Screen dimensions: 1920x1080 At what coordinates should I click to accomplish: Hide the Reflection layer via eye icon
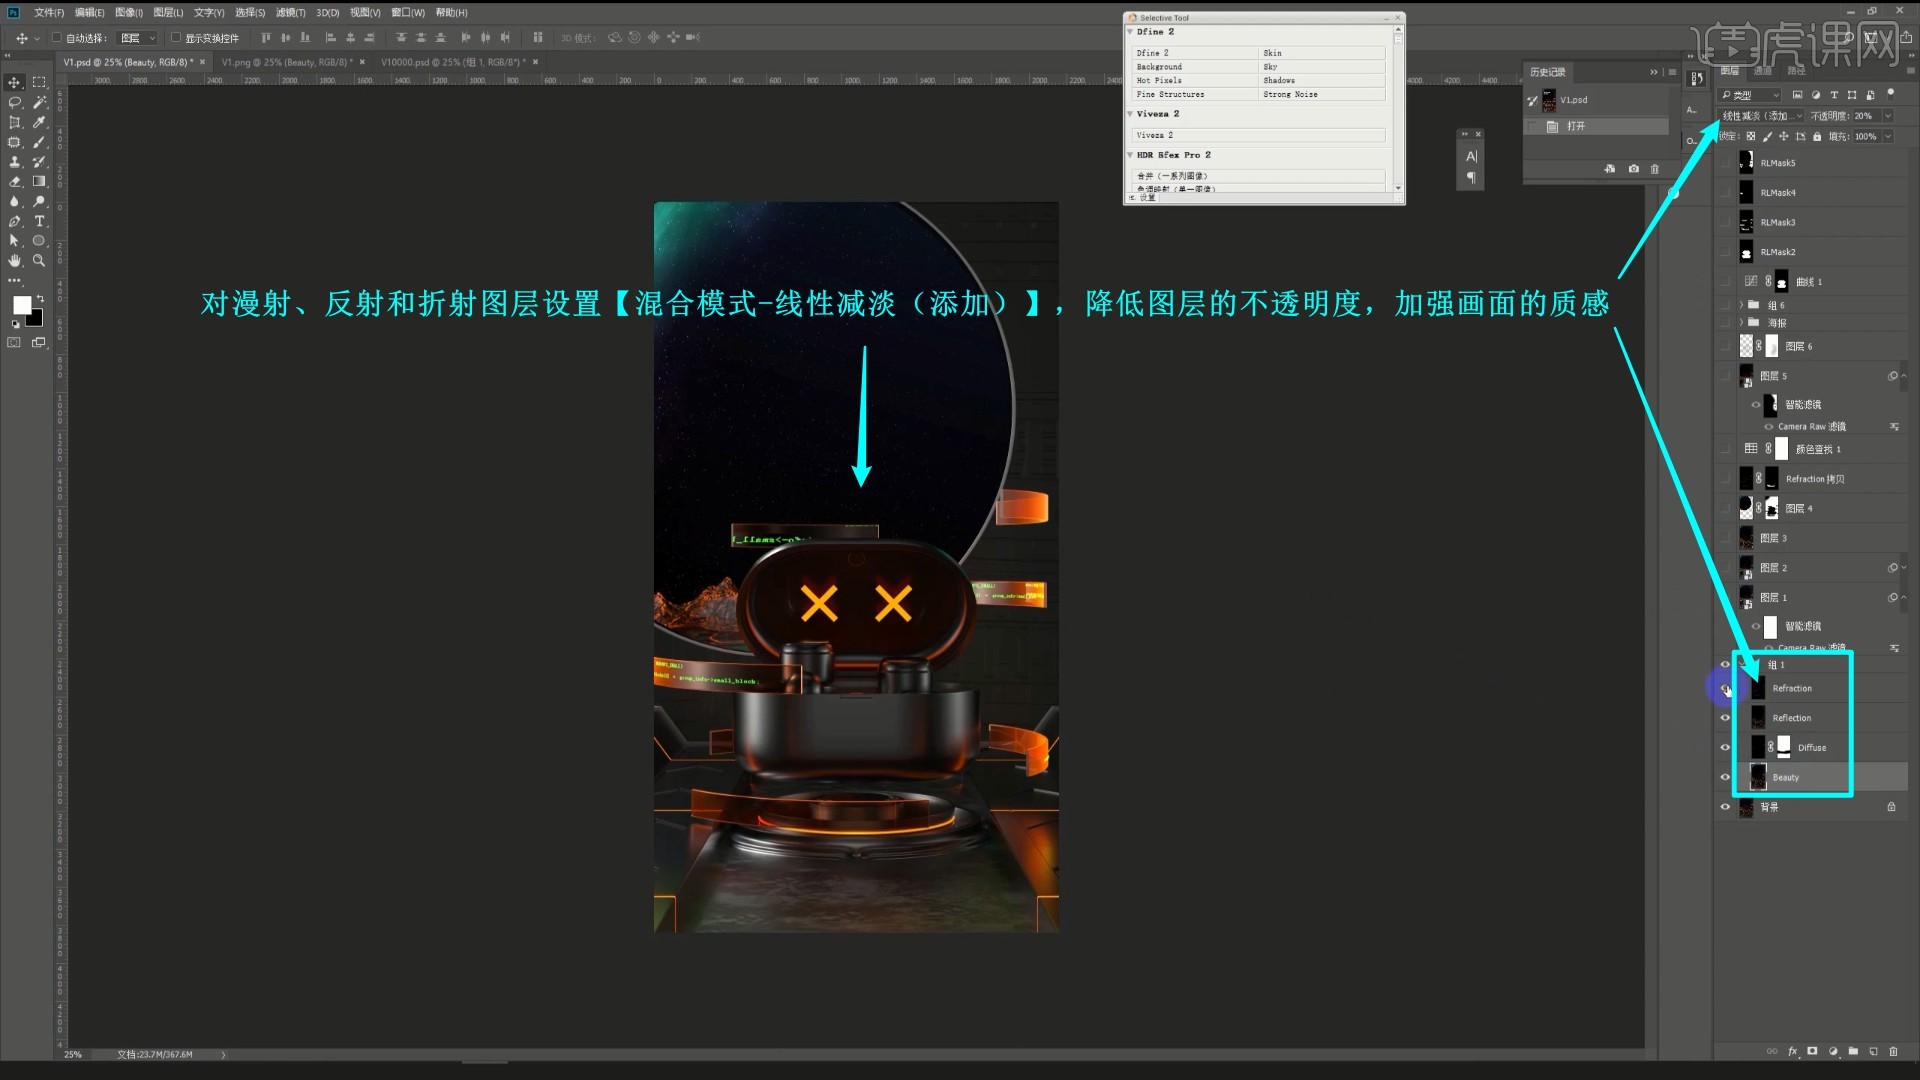[1725, 718]
